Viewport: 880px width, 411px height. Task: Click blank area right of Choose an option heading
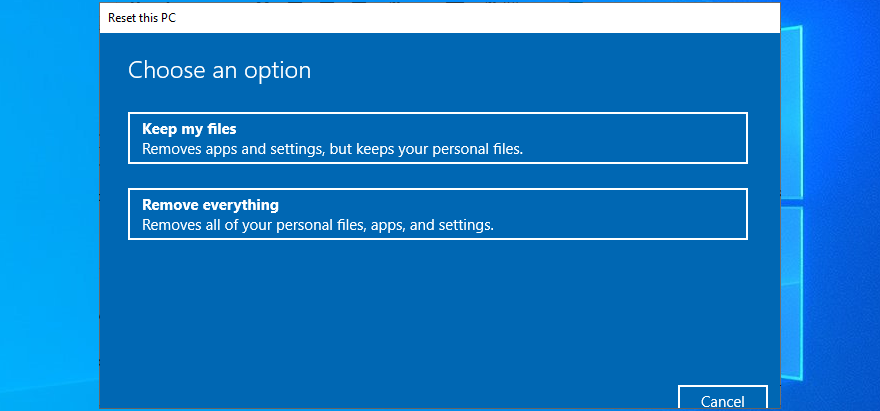point(550,71)
